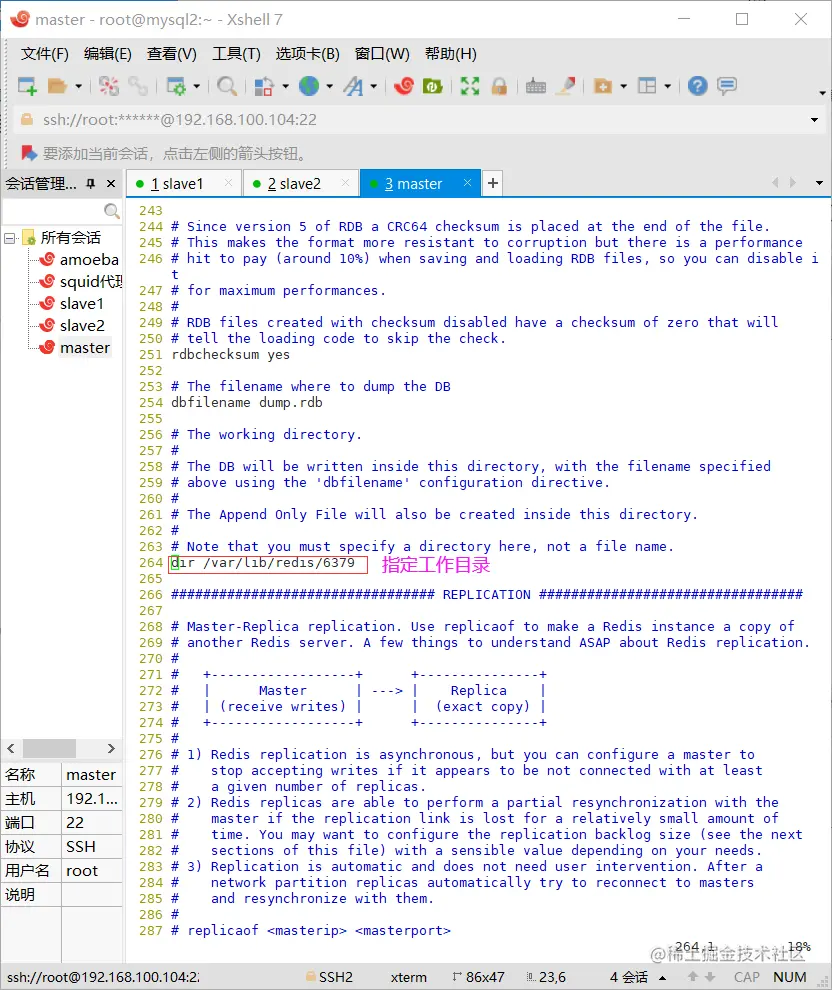The image size is (832, 990).
Task: Click the Open session folder icon
Action: pos(57,86)
